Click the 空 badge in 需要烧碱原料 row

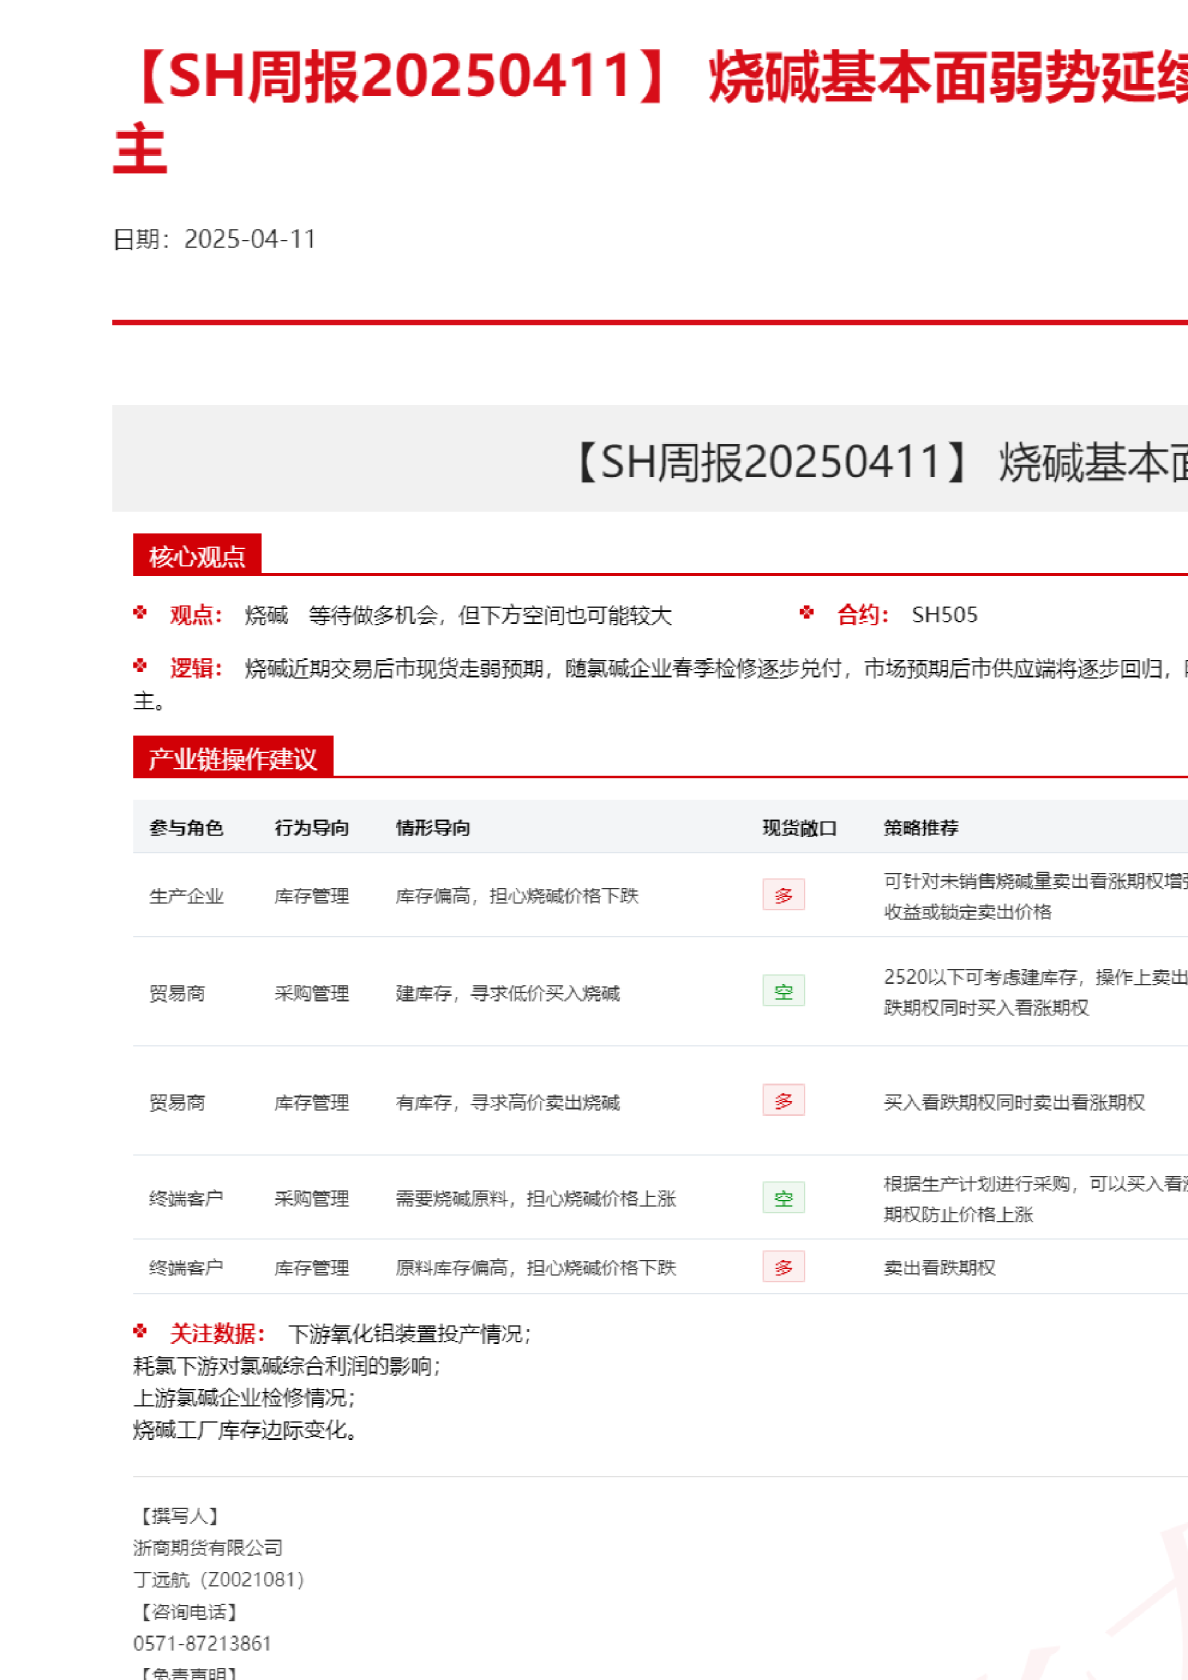tap(783, 1198)
